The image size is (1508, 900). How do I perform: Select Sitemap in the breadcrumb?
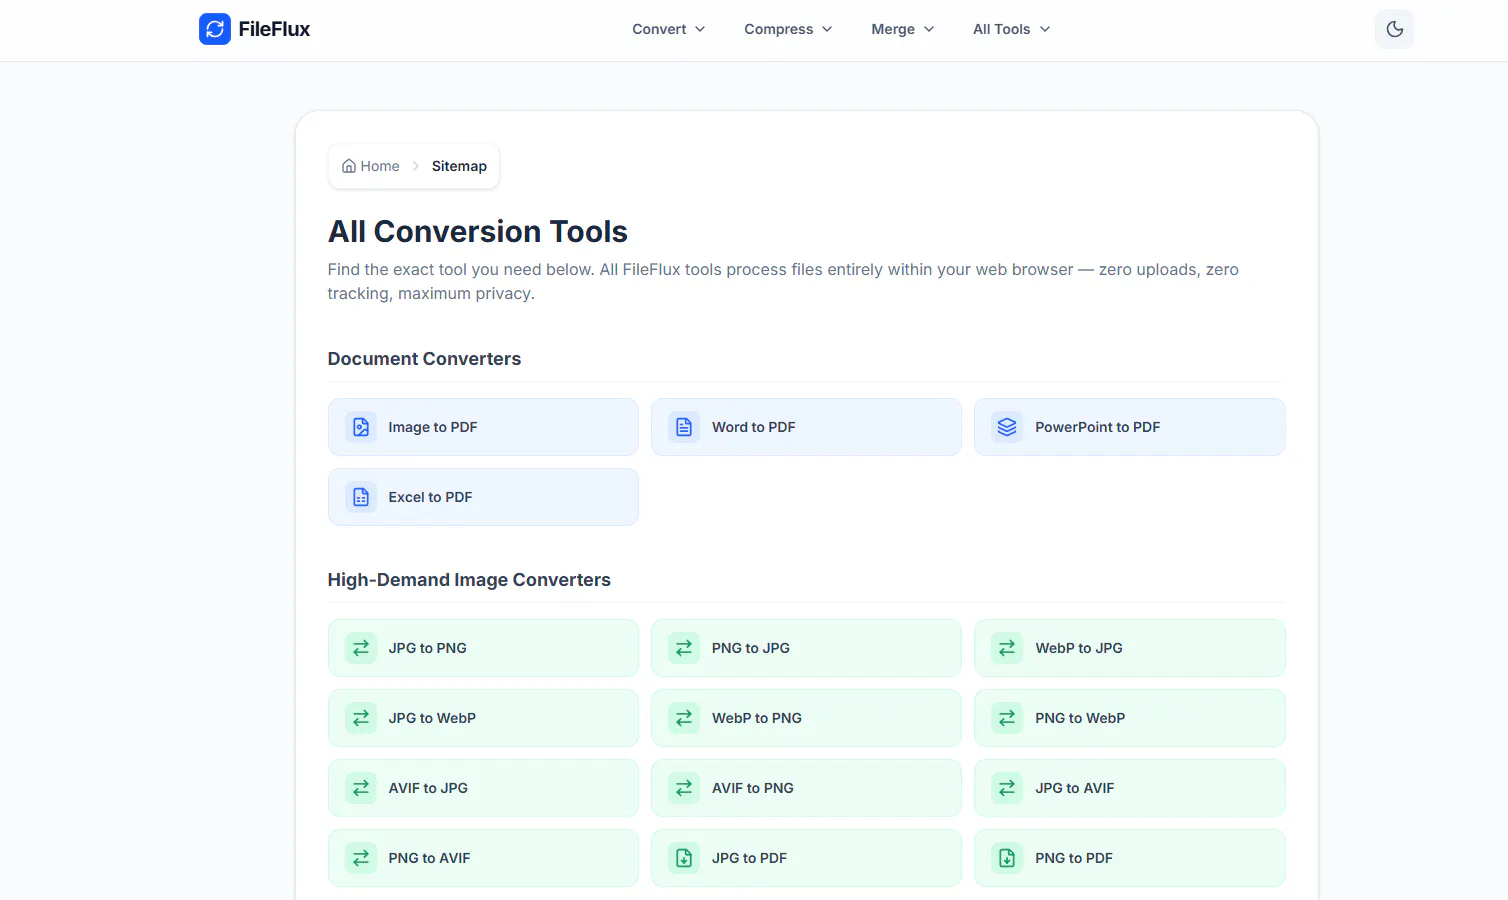pyautogui.click(x=459, y=166)
